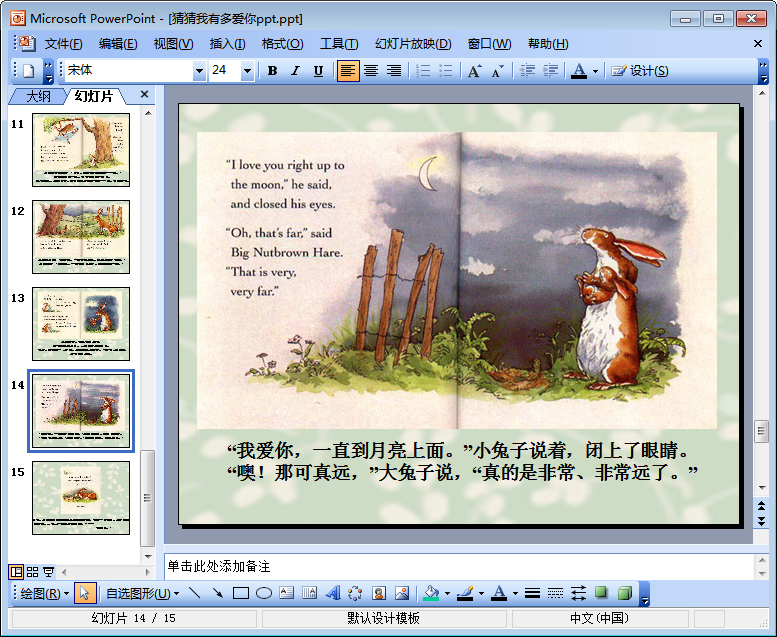Open the Design (设计) pane

tap(640, 71)
